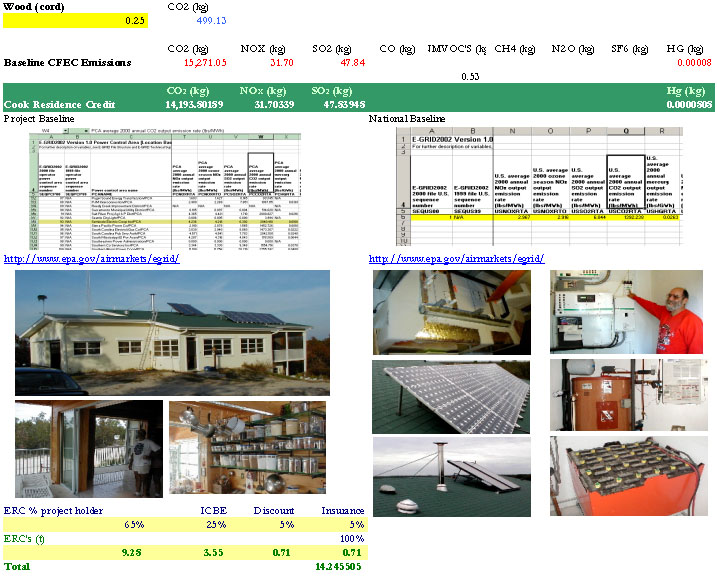Viewport: 717px width, 576px height.
Task: Select the red 15,271.05 baseline CO2 value
Action: coord(205,63)
